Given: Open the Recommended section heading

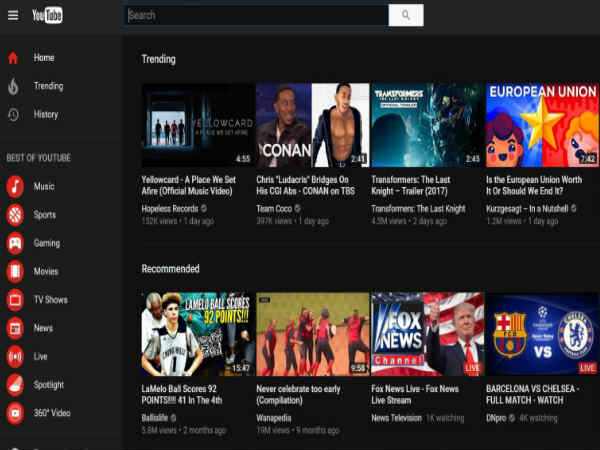Looking at the screenshot, I should 171,269.
